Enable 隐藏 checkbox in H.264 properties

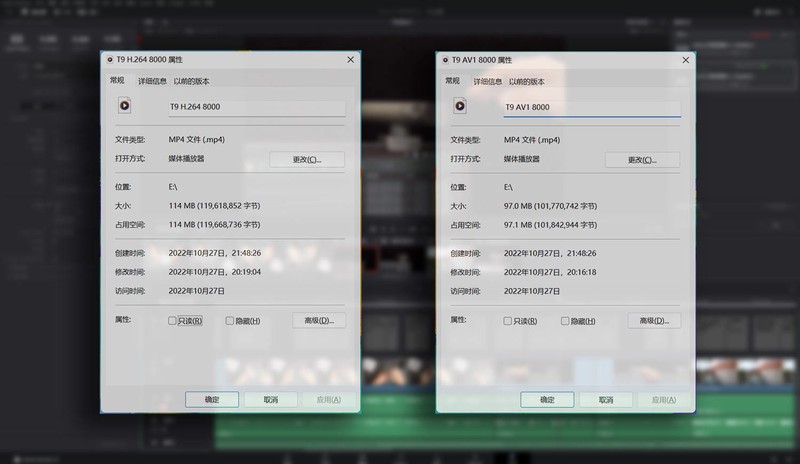[x=230, y=321]
